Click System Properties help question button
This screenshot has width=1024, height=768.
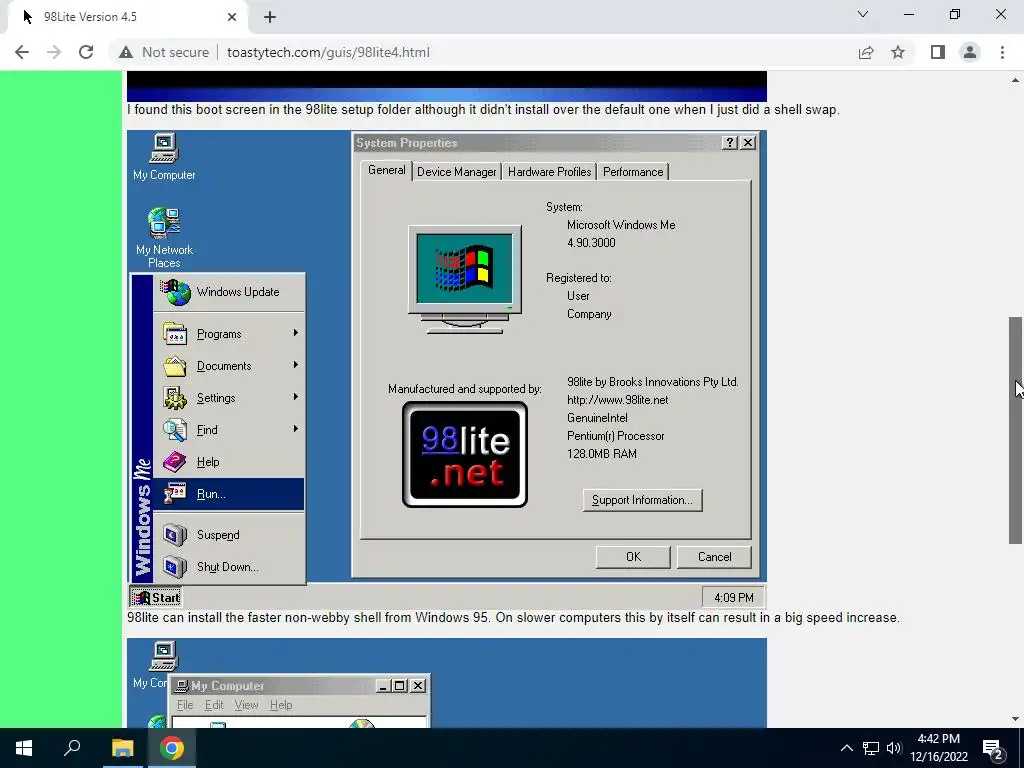(x=730, y=143)
